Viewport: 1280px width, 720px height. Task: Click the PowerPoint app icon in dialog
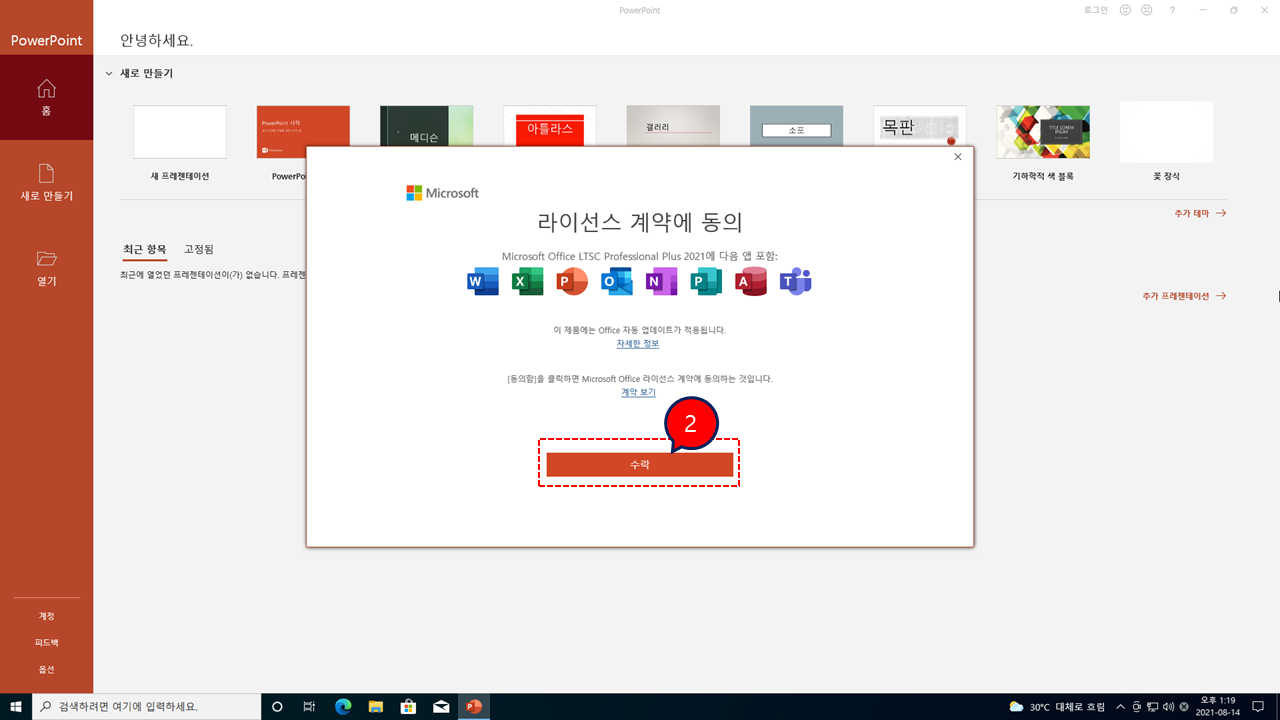tap(572, 282)
